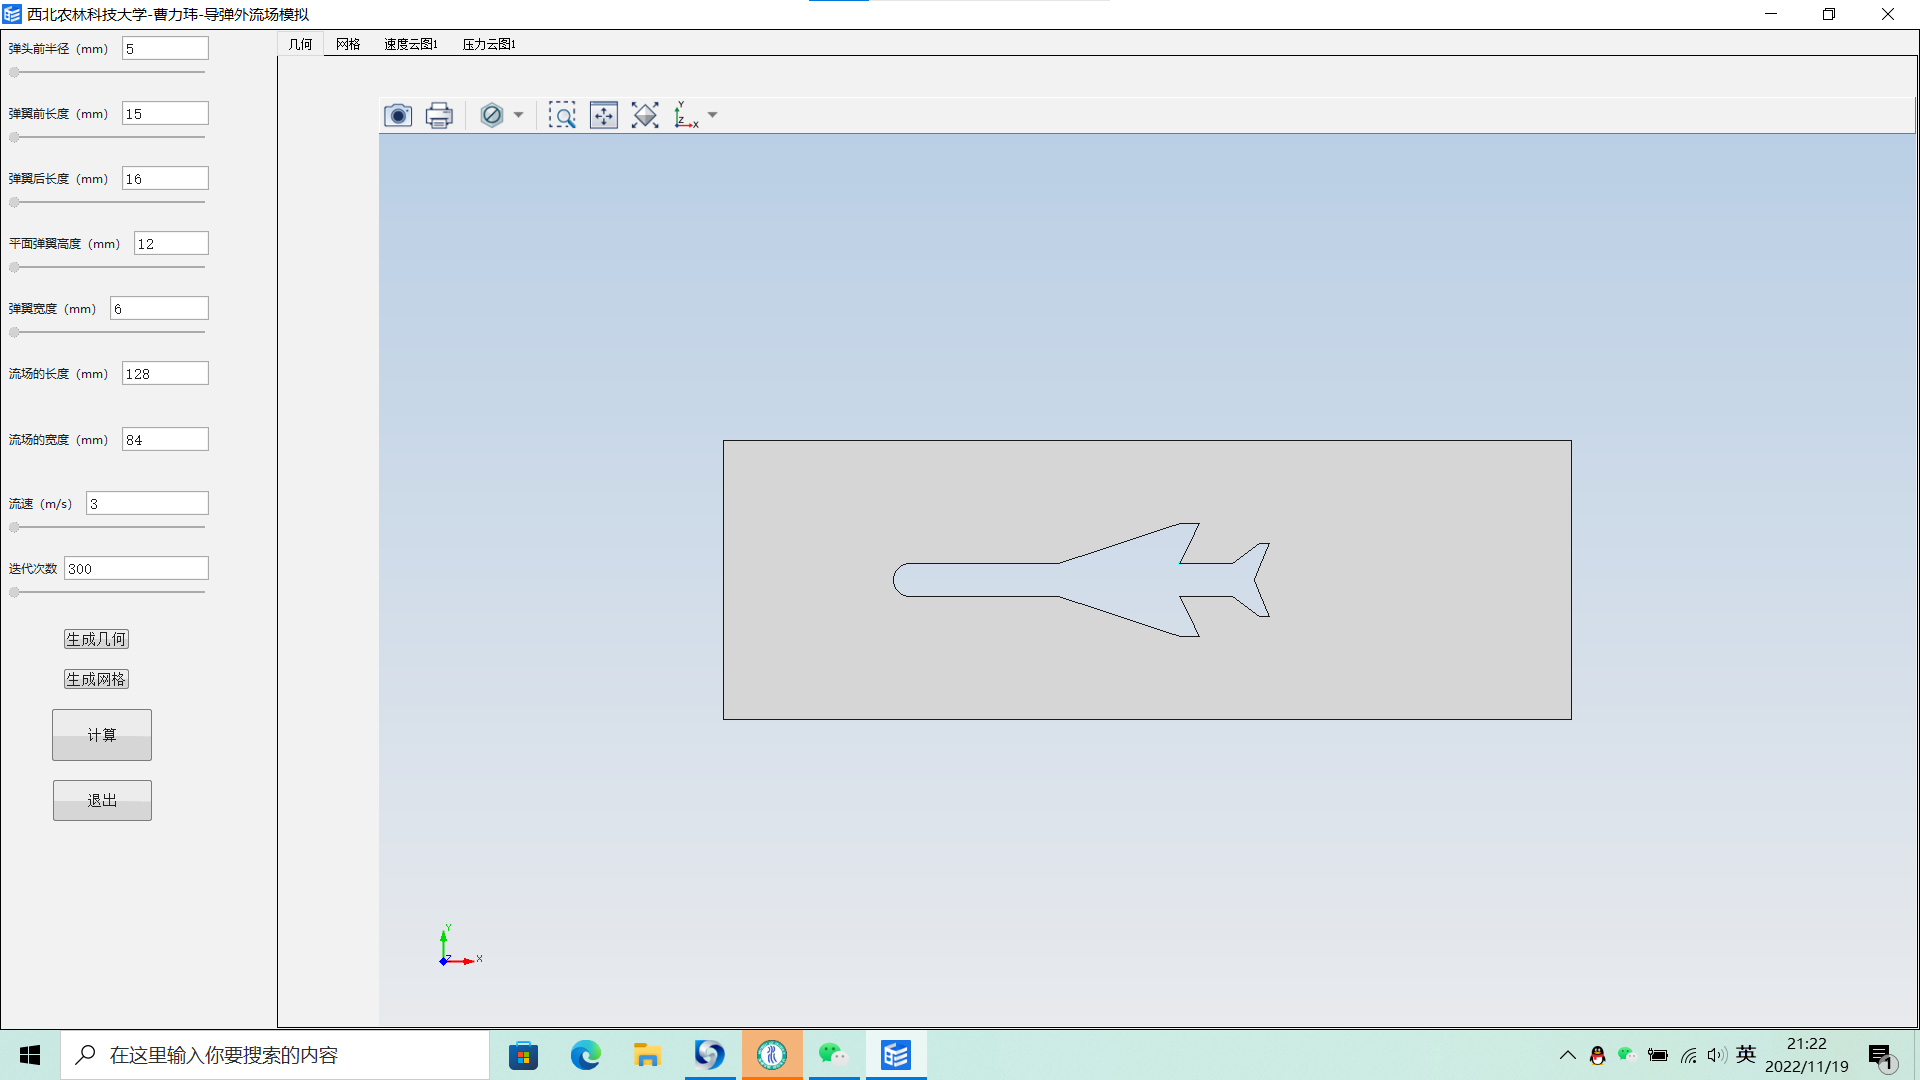Select the print icon
The width and height of the screenshot is (1920, 1080).
[x=438, y=116]
